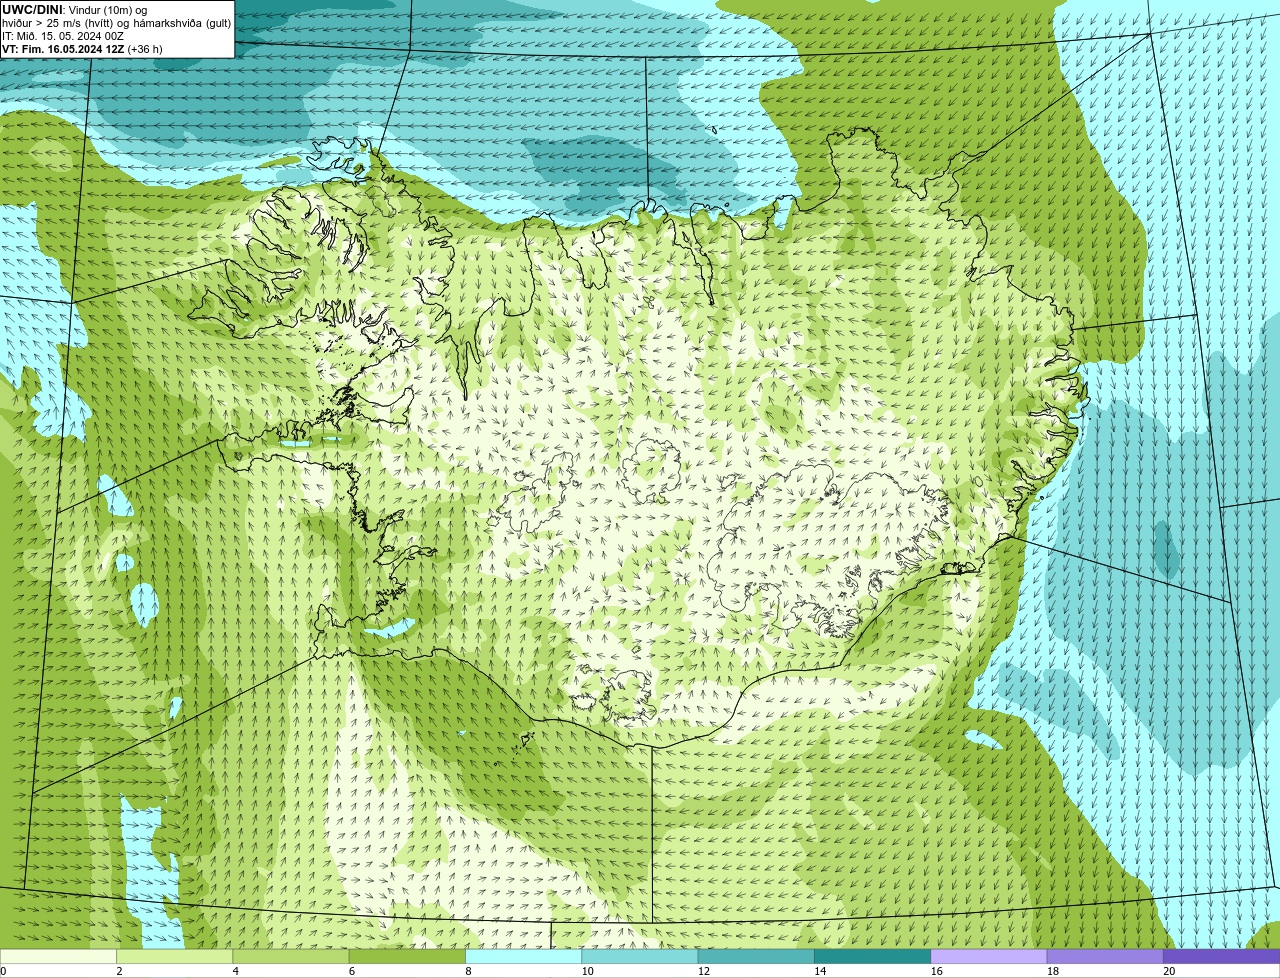
Task: Click the scale label '16'
Action: coord(936,971)
